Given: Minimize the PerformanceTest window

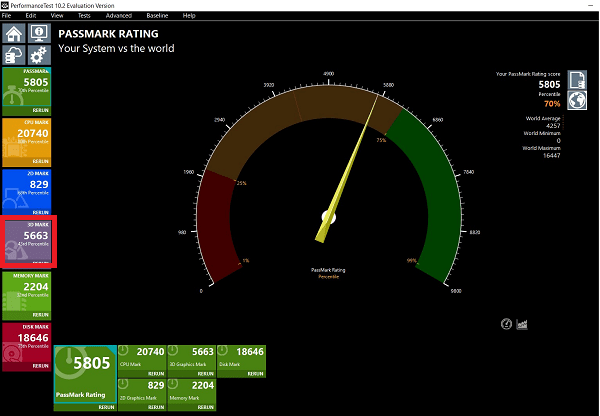Looking at the screenshot, I should tap(591, 5).
